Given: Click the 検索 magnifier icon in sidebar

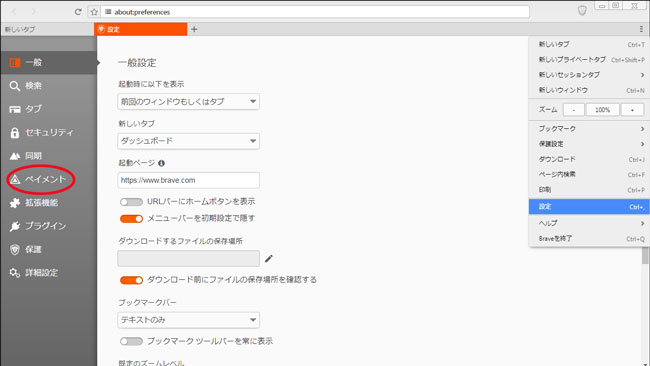Looking at the screenshot, I should [x=15, y=86].
